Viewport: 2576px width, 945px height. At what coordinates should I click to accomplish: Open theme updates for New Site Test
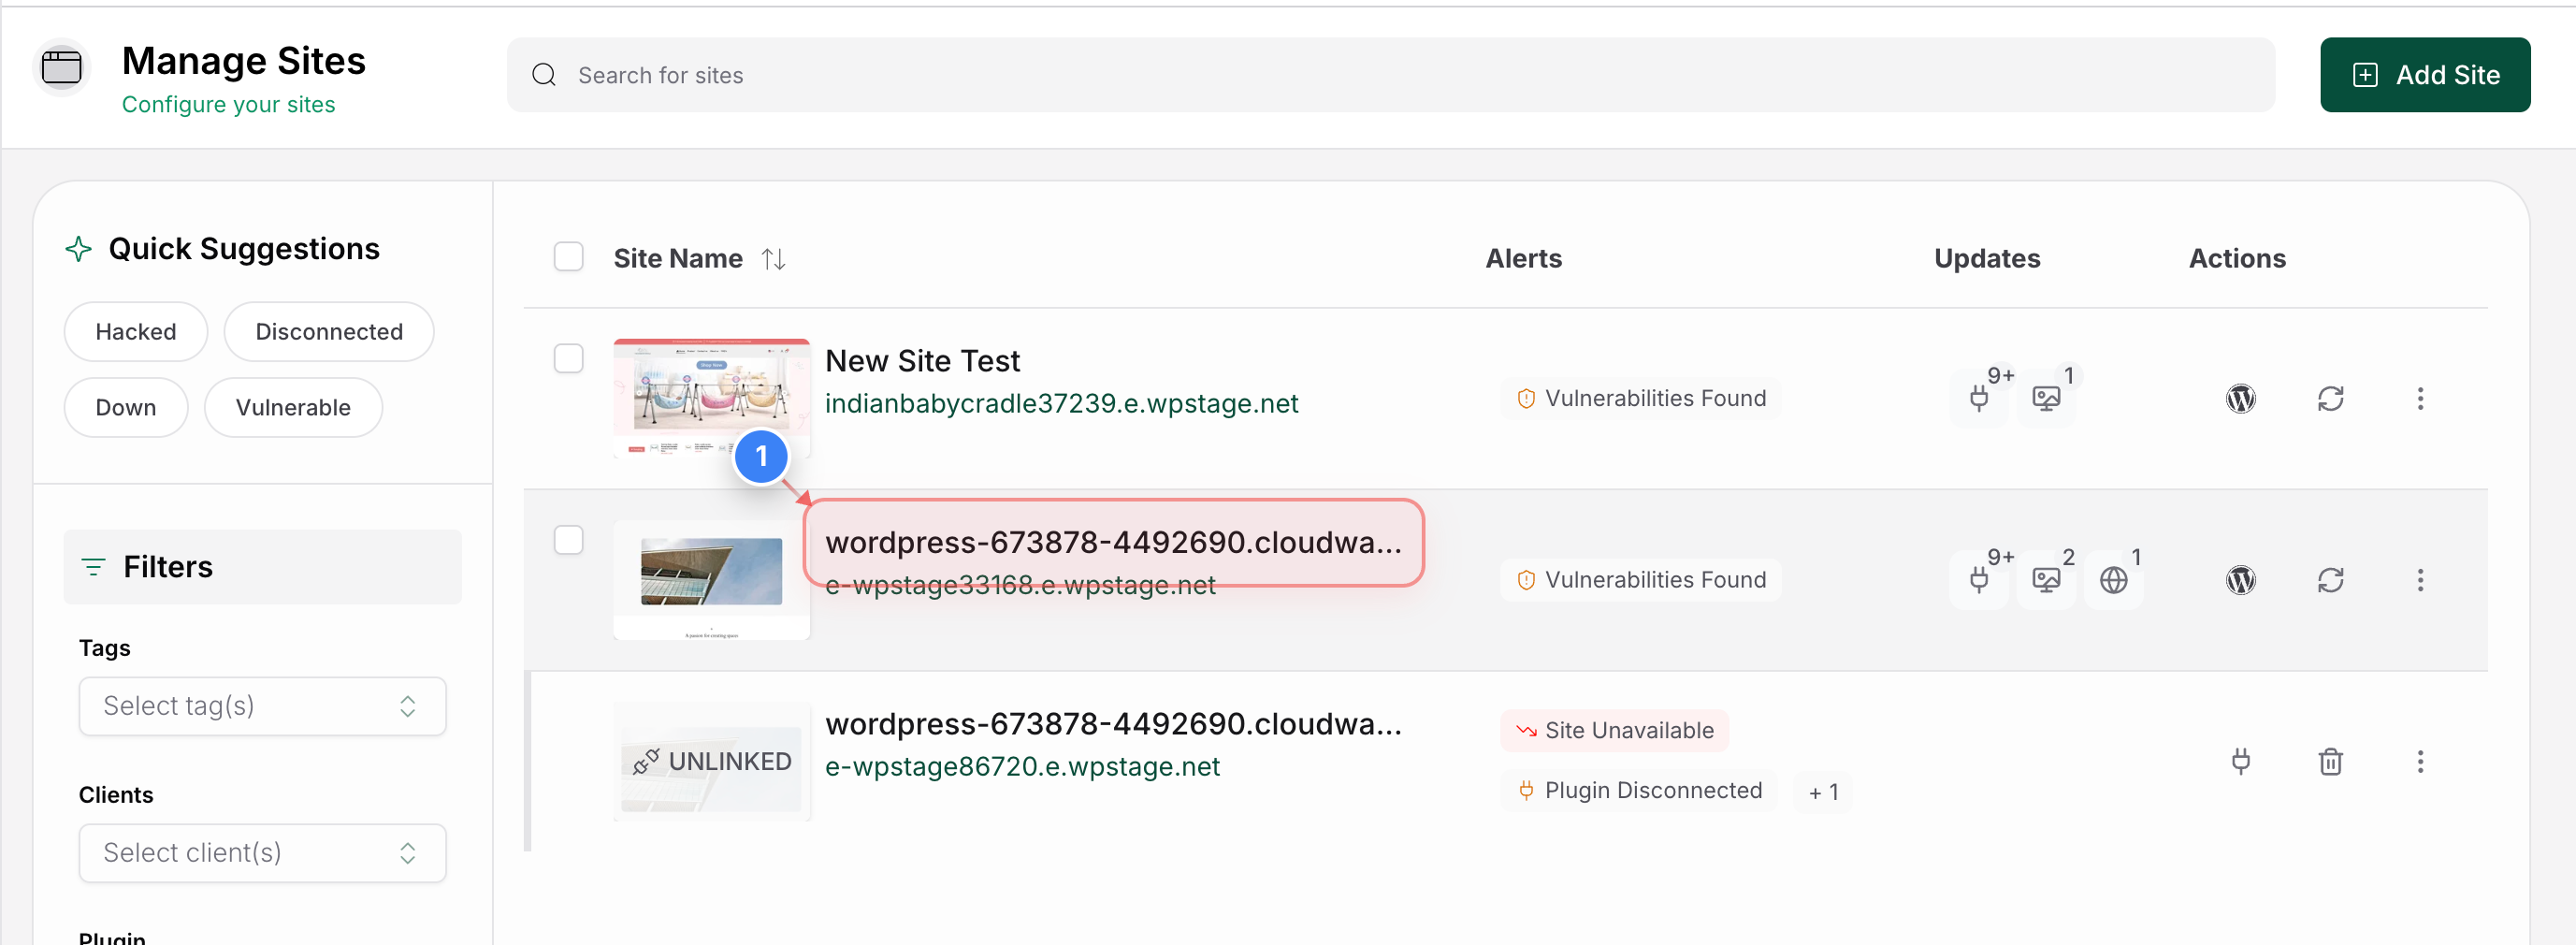pyautogui.click(x=2046, y=398)
